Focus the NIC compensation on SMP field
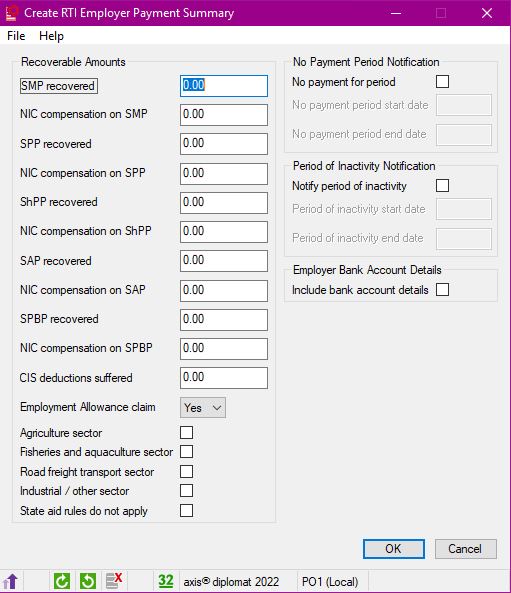Viewport: 511px width, 593px height. click(x=224, y=115)
